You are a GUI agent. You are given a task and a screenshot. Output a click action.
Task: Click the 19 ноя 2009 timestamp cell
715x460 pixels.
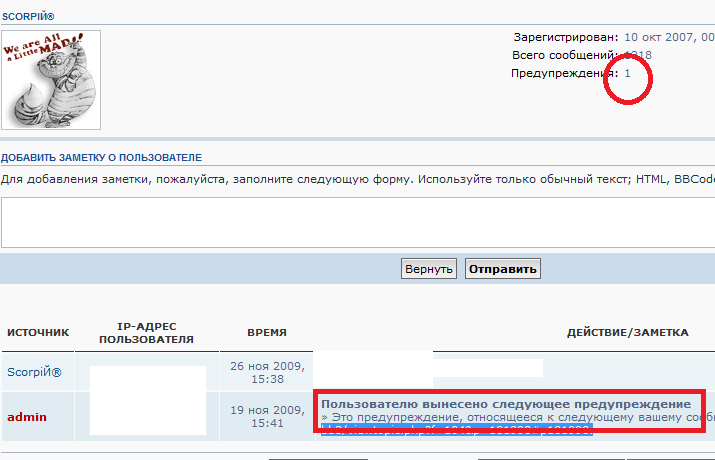tap(267, 416)
